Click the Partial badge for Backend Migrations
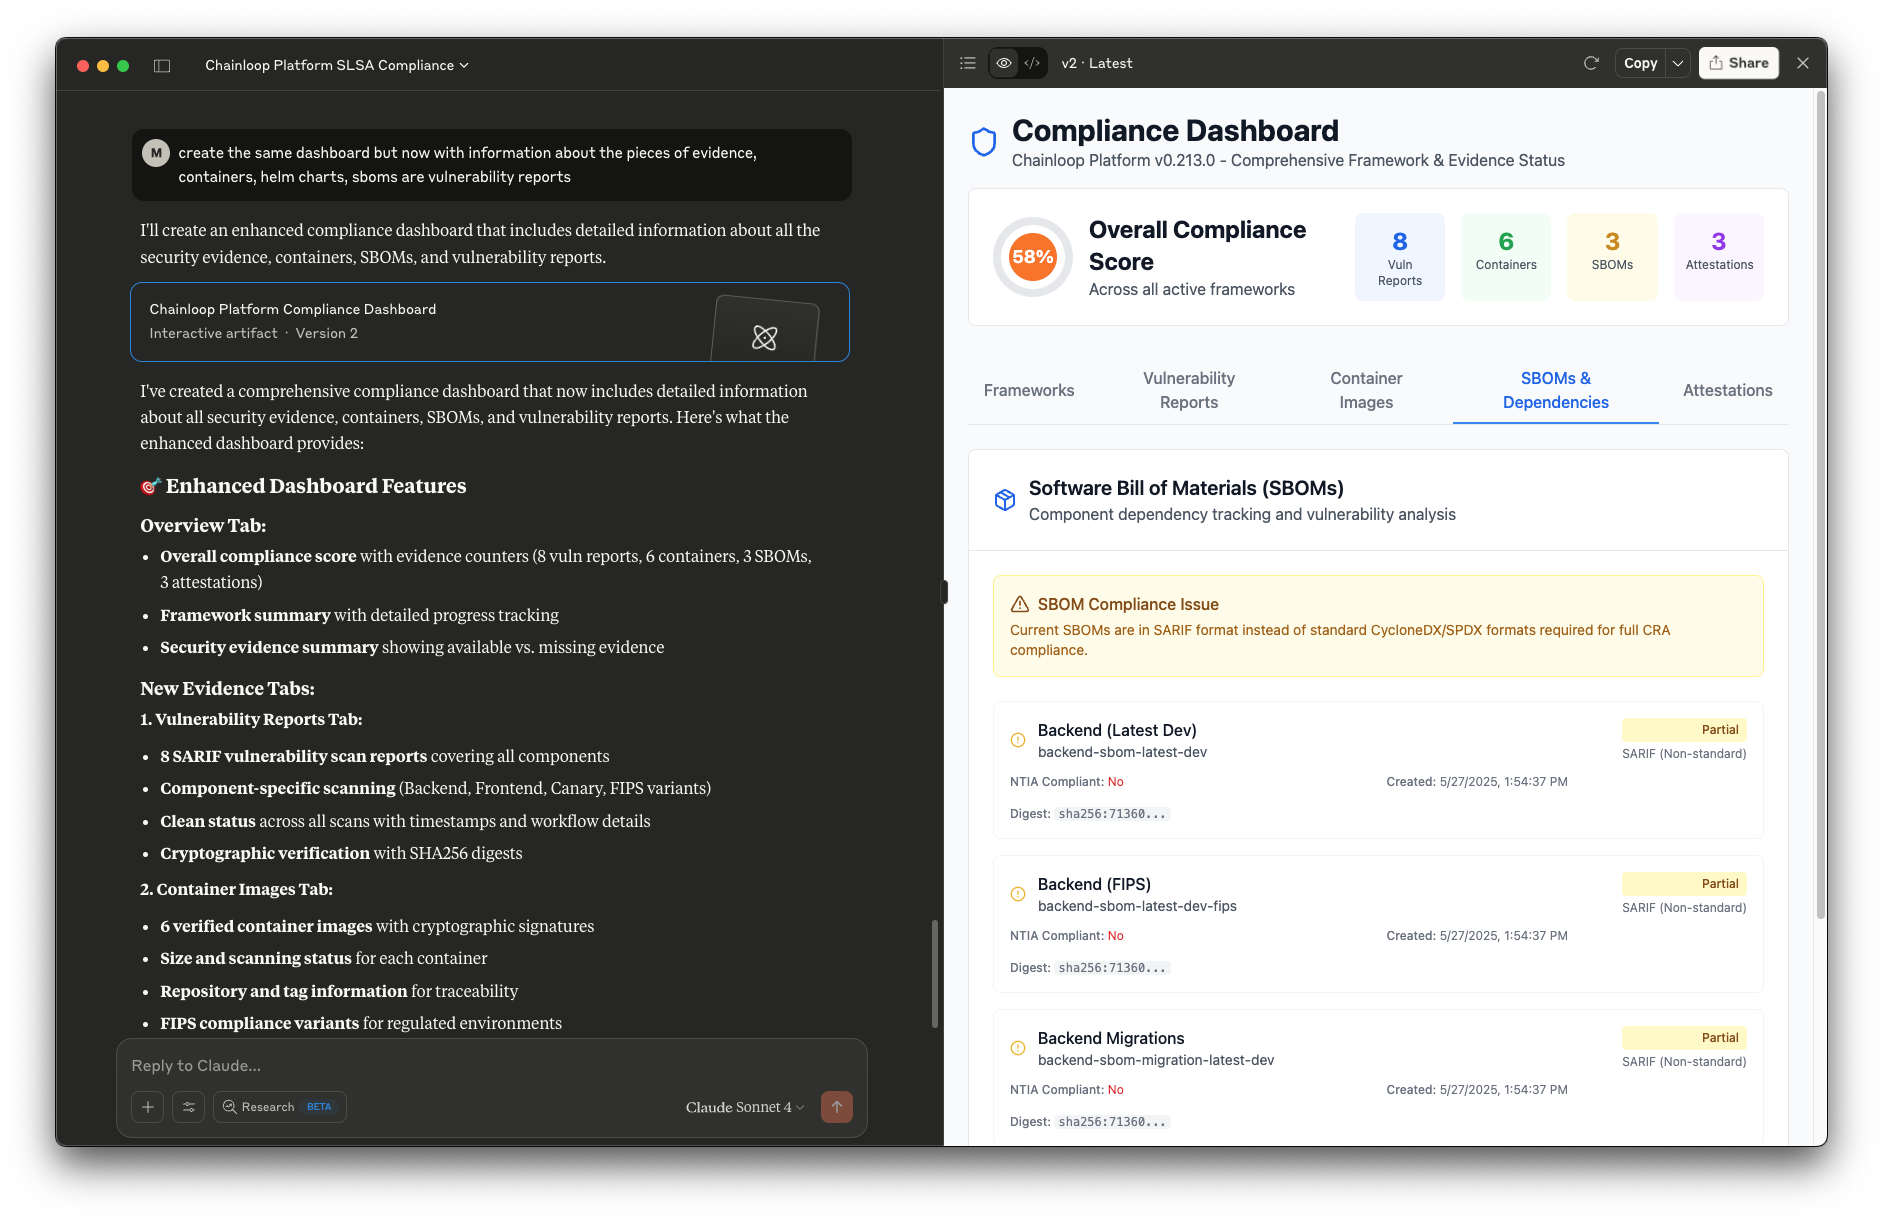Viewport: 1883px width, 1220px height. point(1684,1038)
